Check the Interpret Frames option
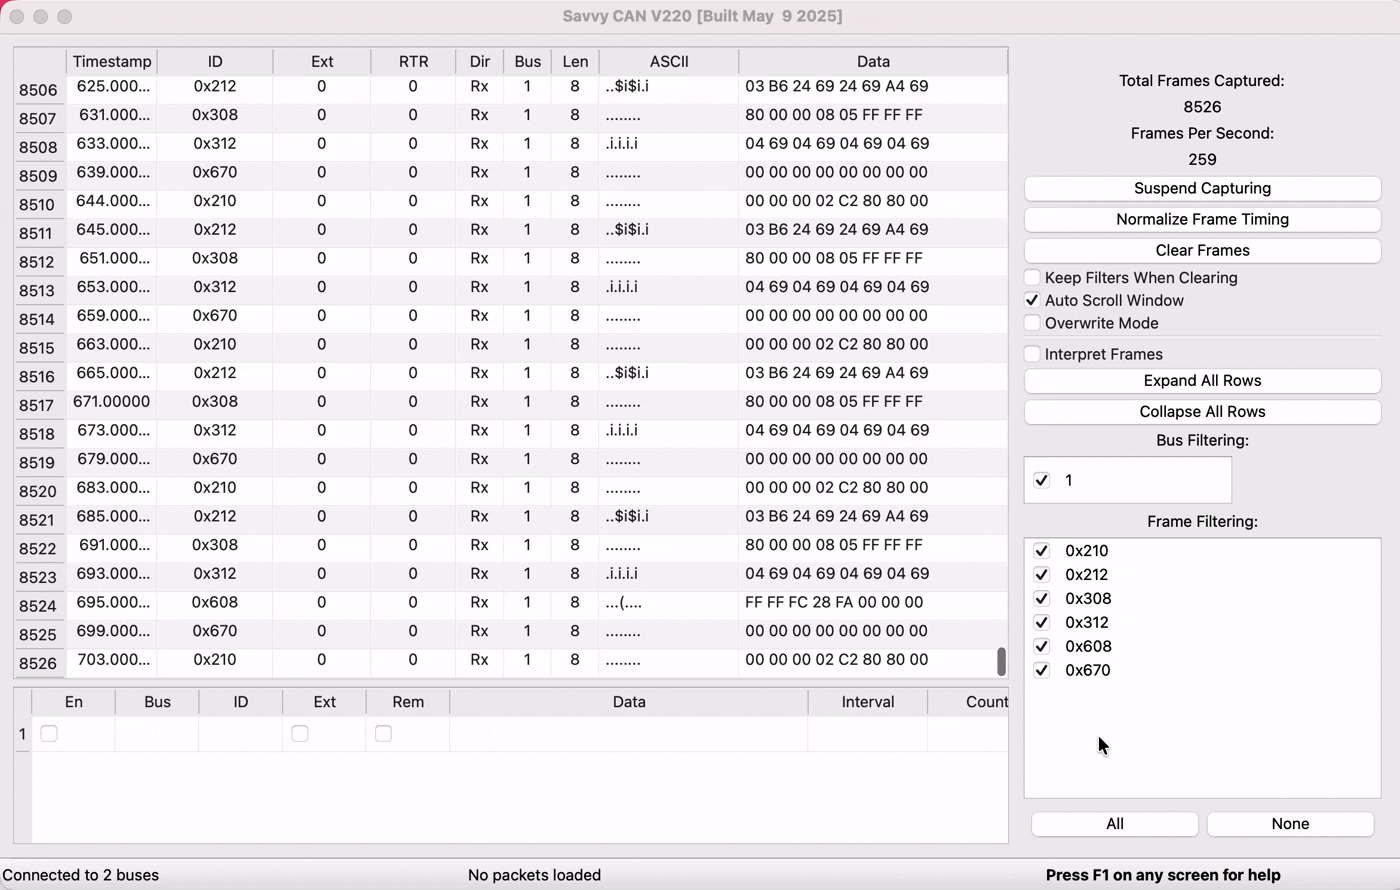This screenshot has height=890, width=1400. 1032,354
